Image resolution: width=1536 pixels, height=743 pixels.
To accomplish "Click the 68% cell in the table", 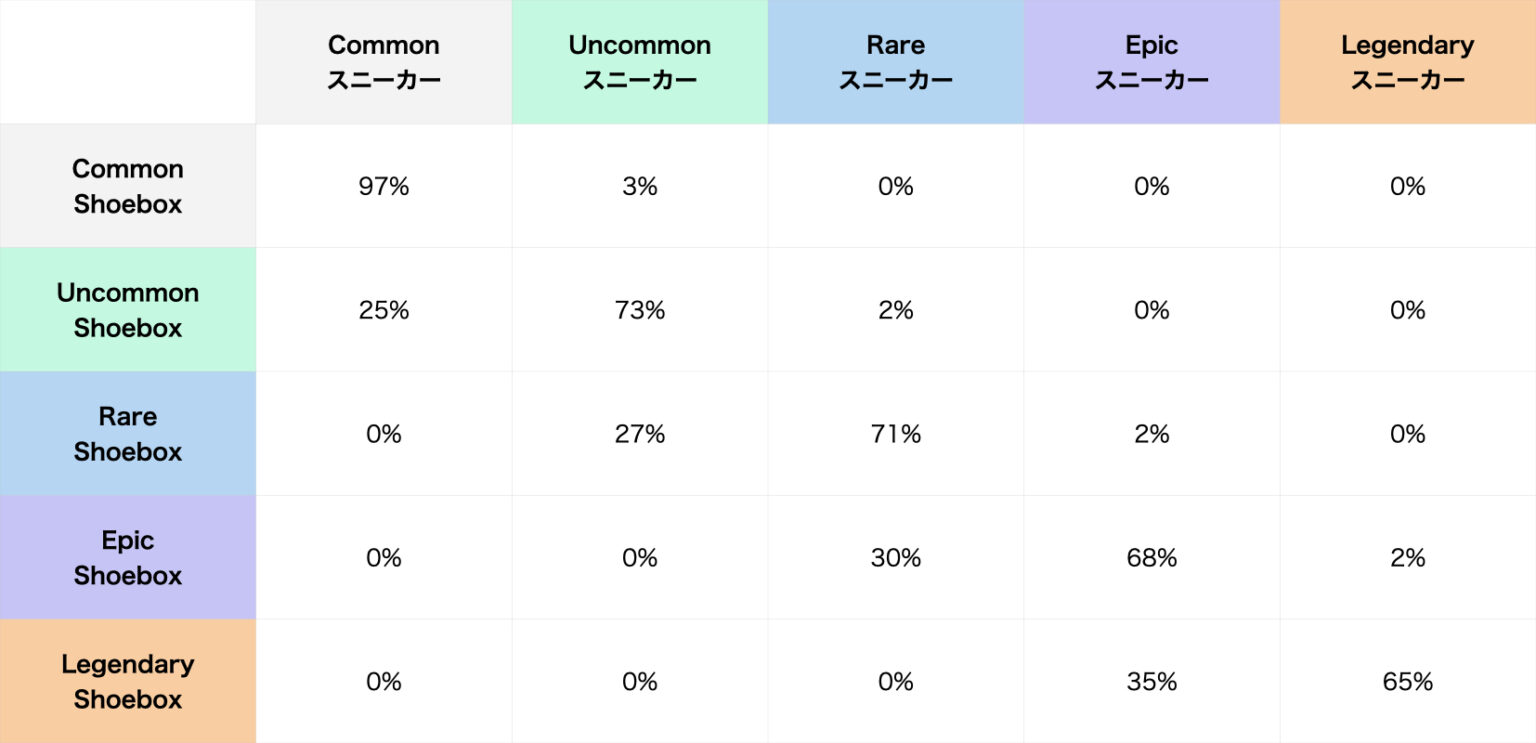I will (1152, 558).
